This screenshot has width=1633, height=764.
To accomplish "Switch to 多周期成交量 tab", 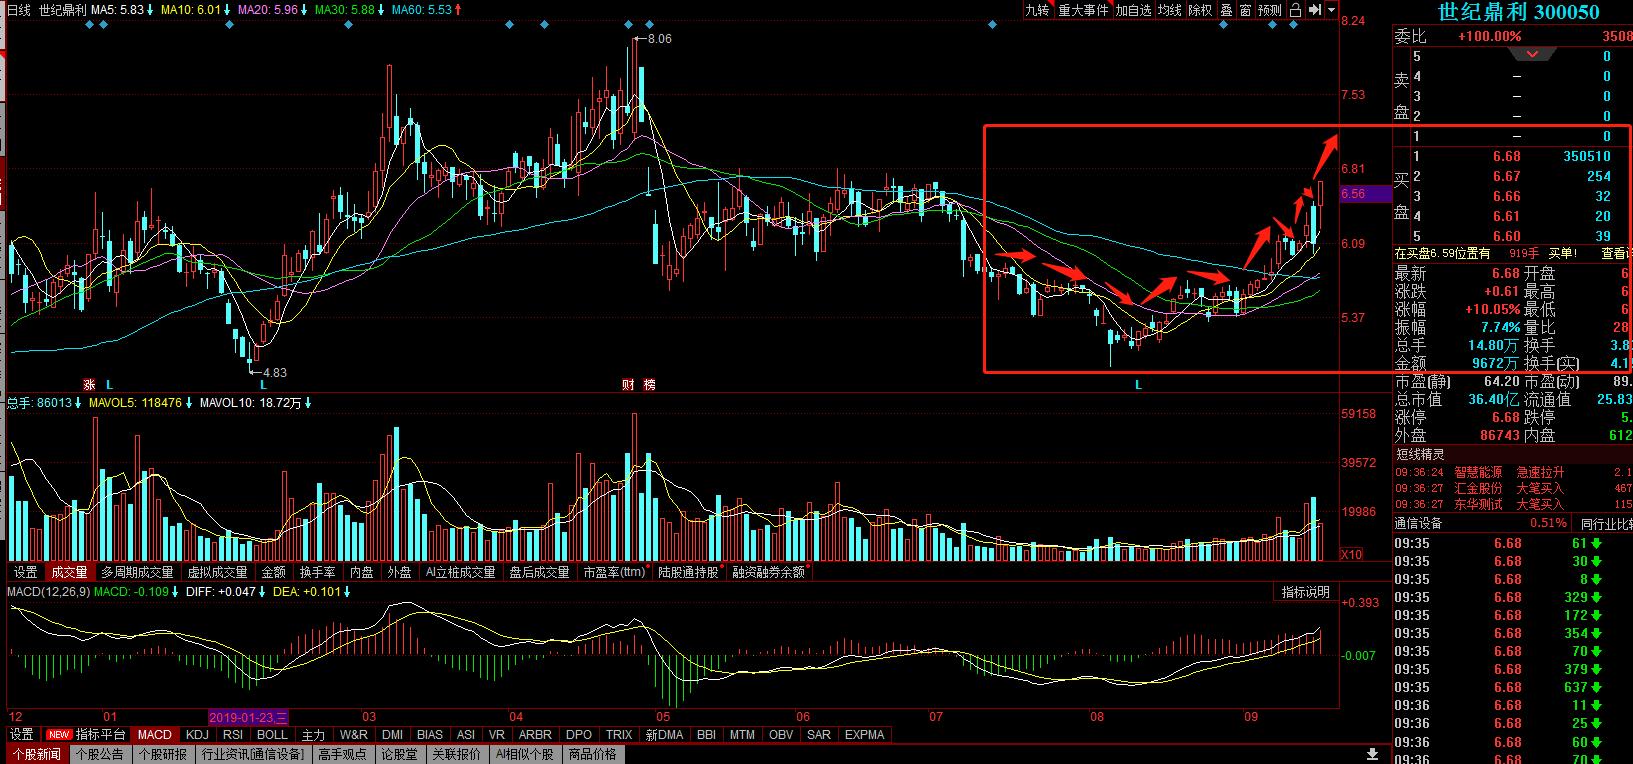I will (x=136, y=572).
